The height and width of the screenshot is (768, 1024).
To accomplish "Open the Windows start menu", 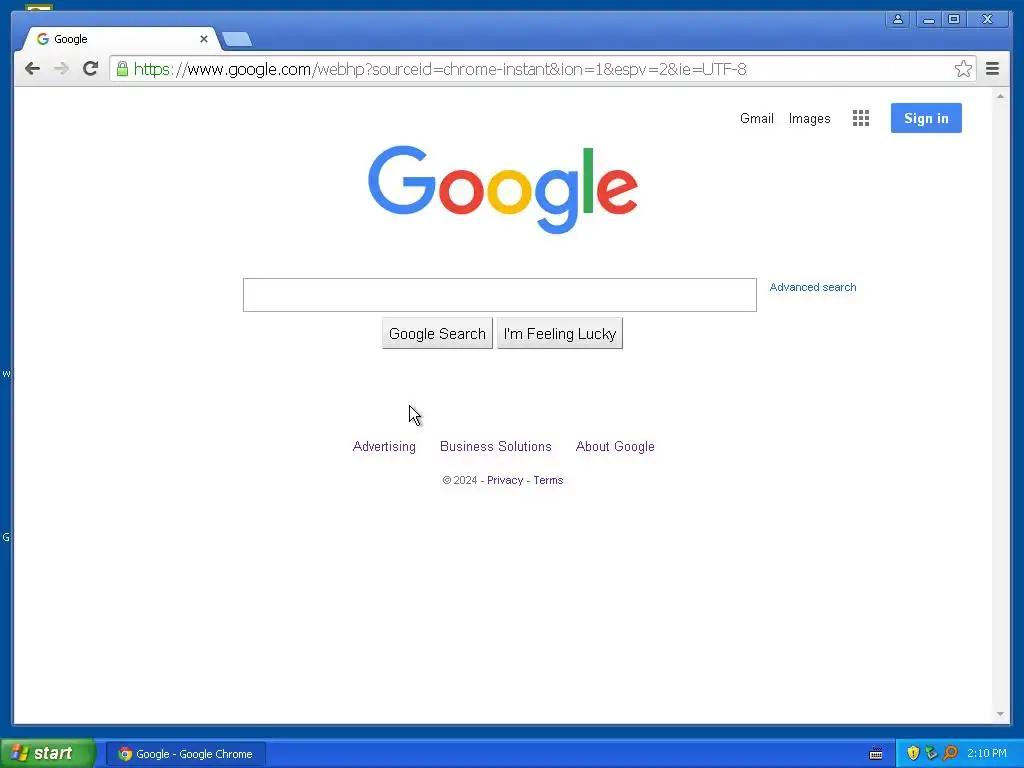I will click(47, 754).
